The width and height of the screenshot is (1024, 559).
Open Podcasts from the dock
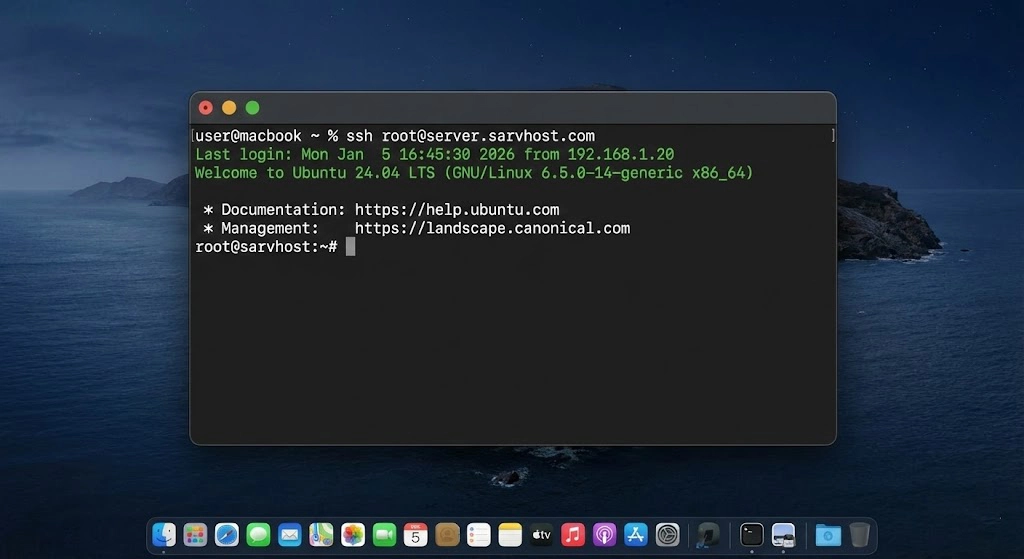pos(604,535)
